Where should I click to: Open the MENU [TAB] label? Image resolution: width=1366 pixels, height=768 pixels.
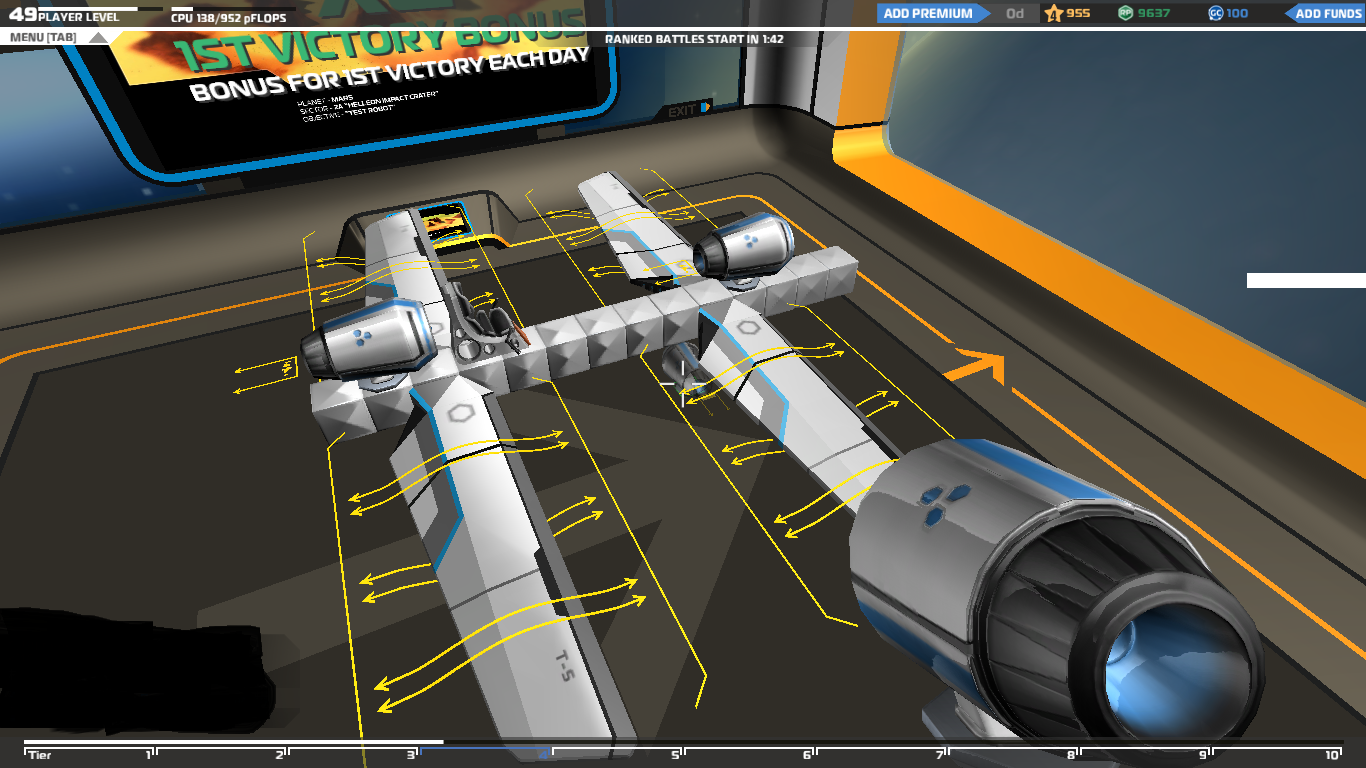click(x=43, y=37)
